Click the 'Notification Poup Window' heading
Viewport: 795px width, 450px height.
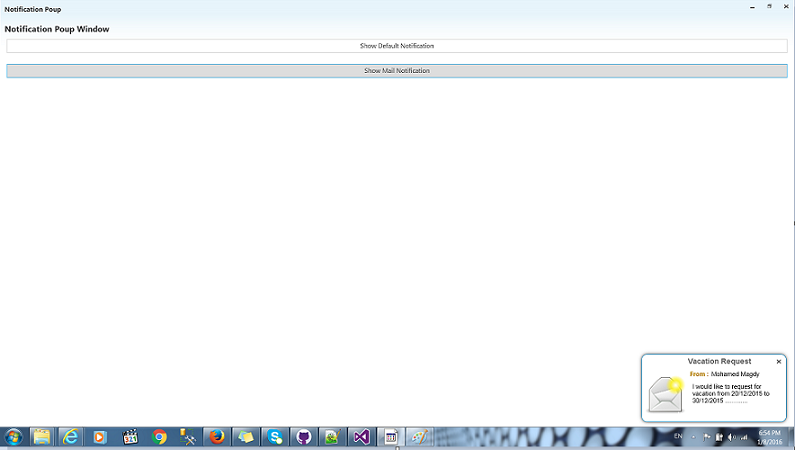[x=57, y=29]
